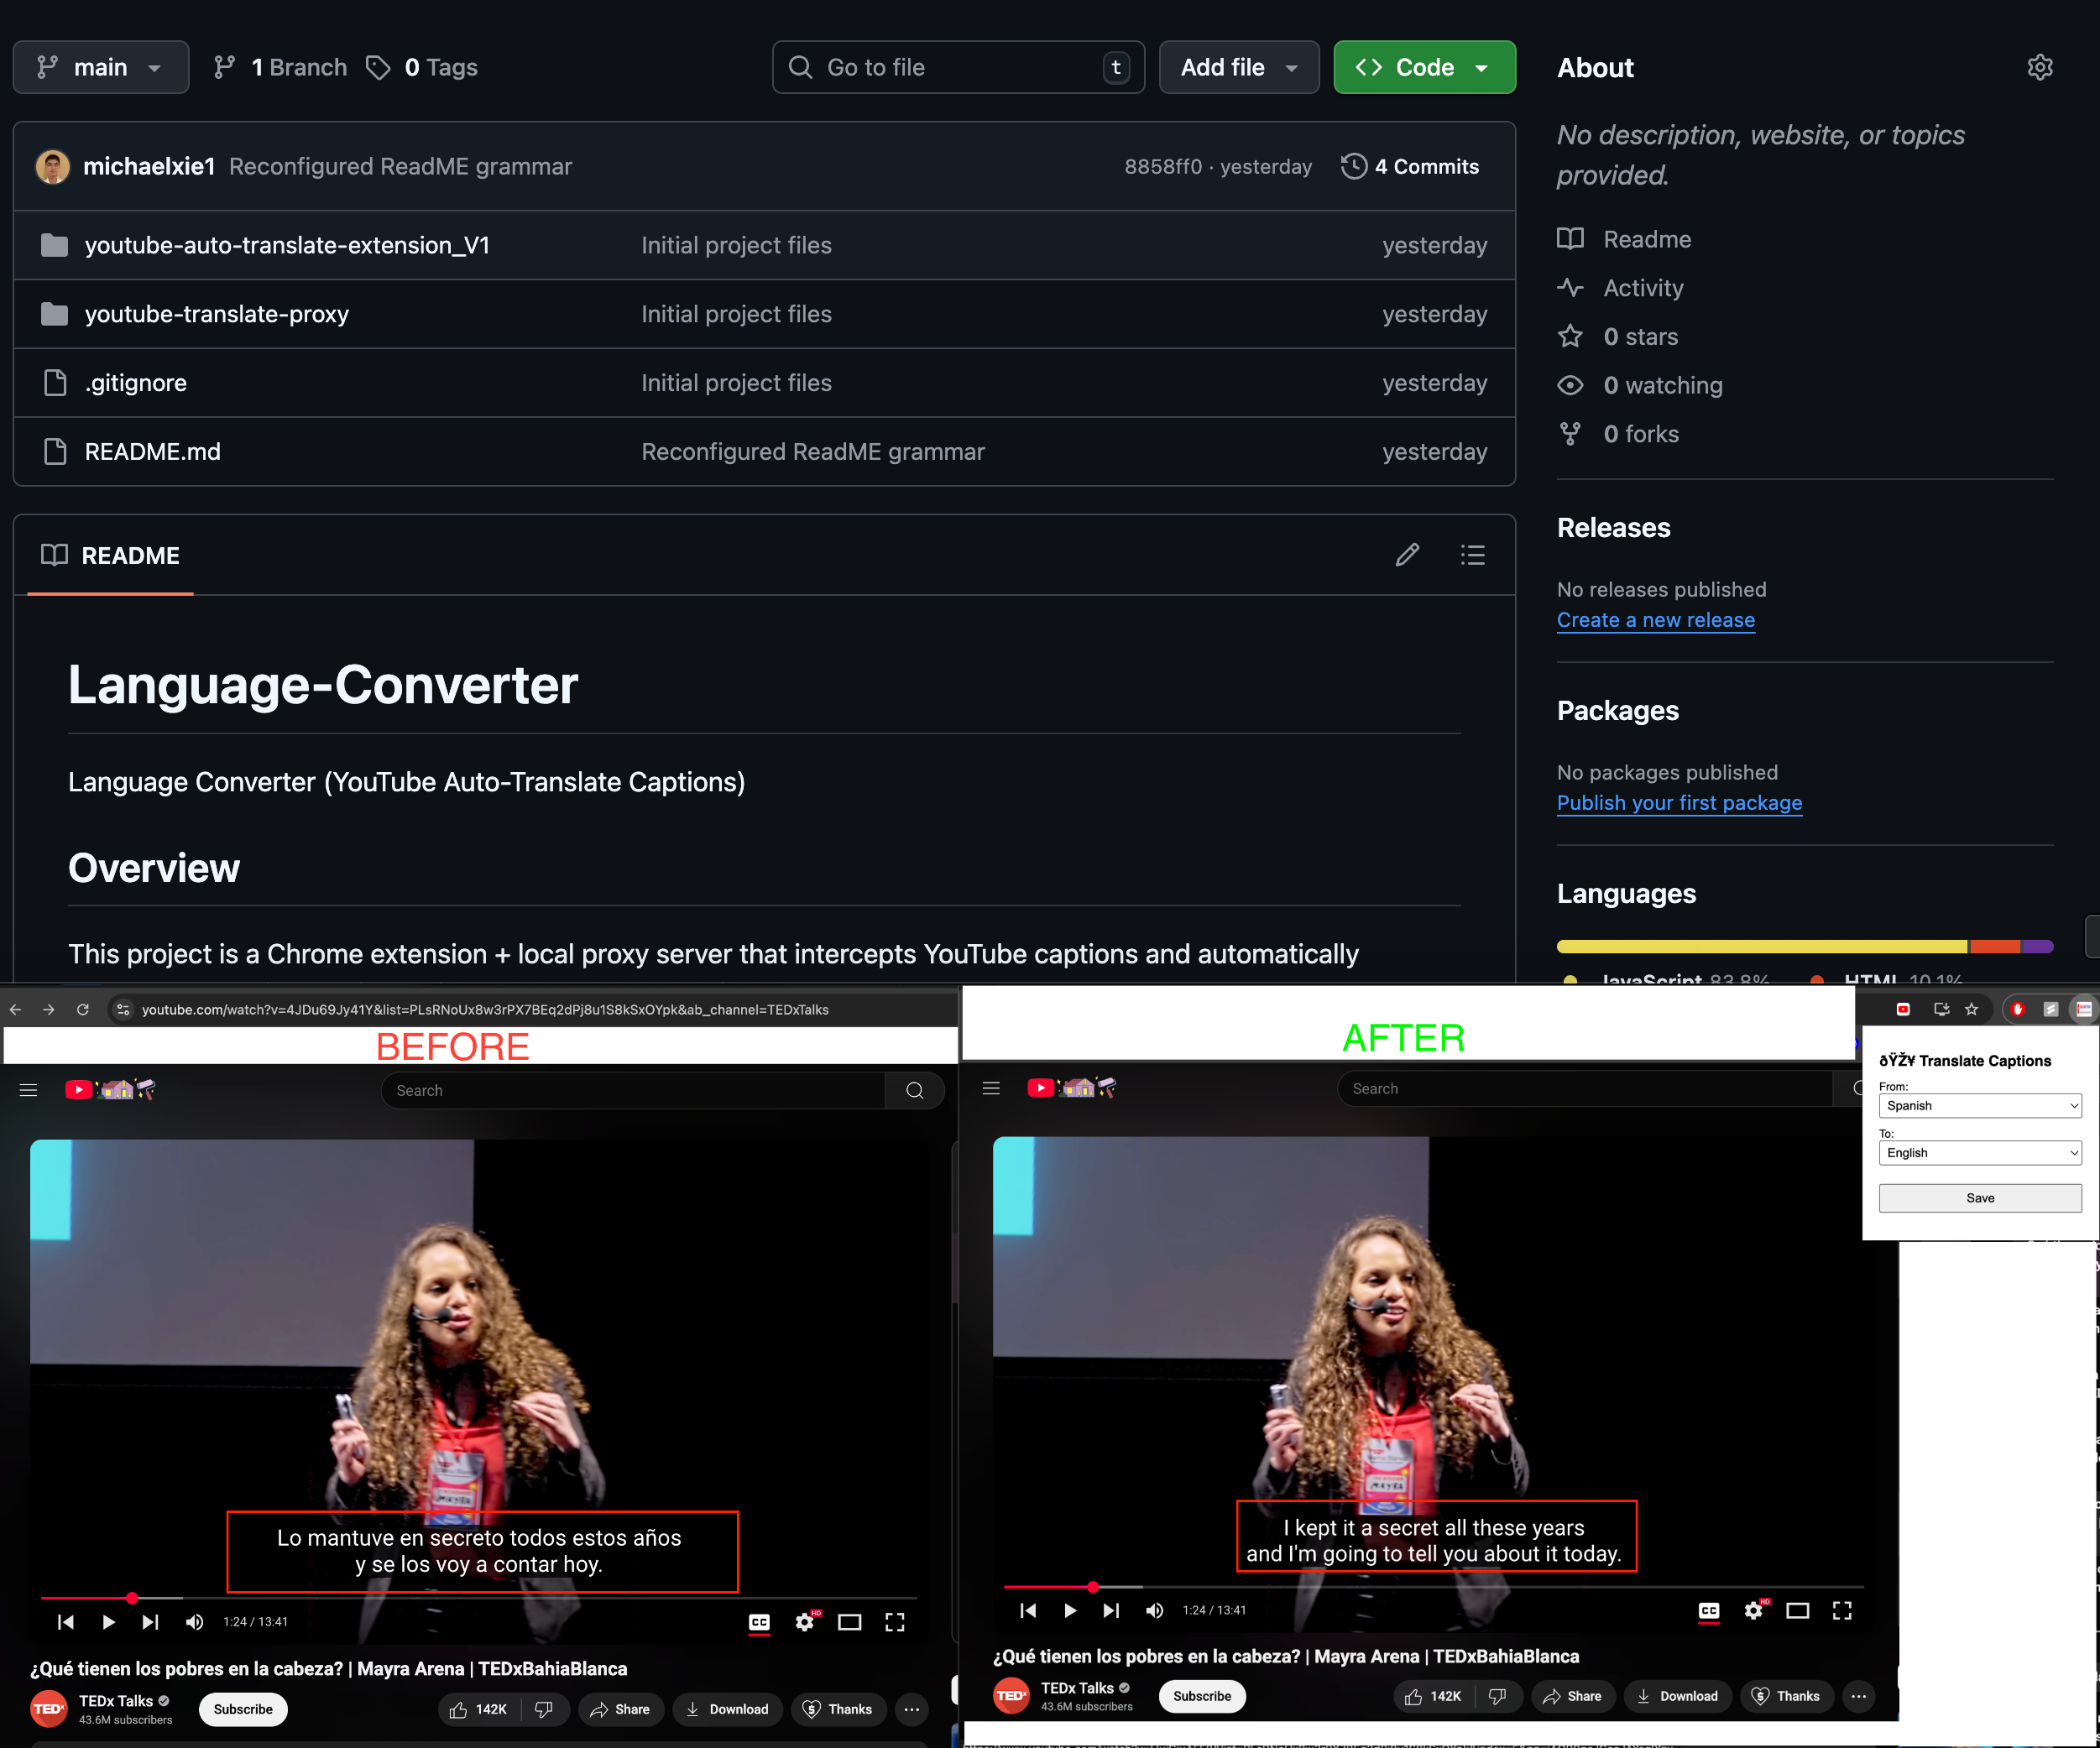Image resolution: width=2100 pixels, height=1748 pixels.
Task: Open site info icon beside the YouTube URL
Action: pos(123,1010)
